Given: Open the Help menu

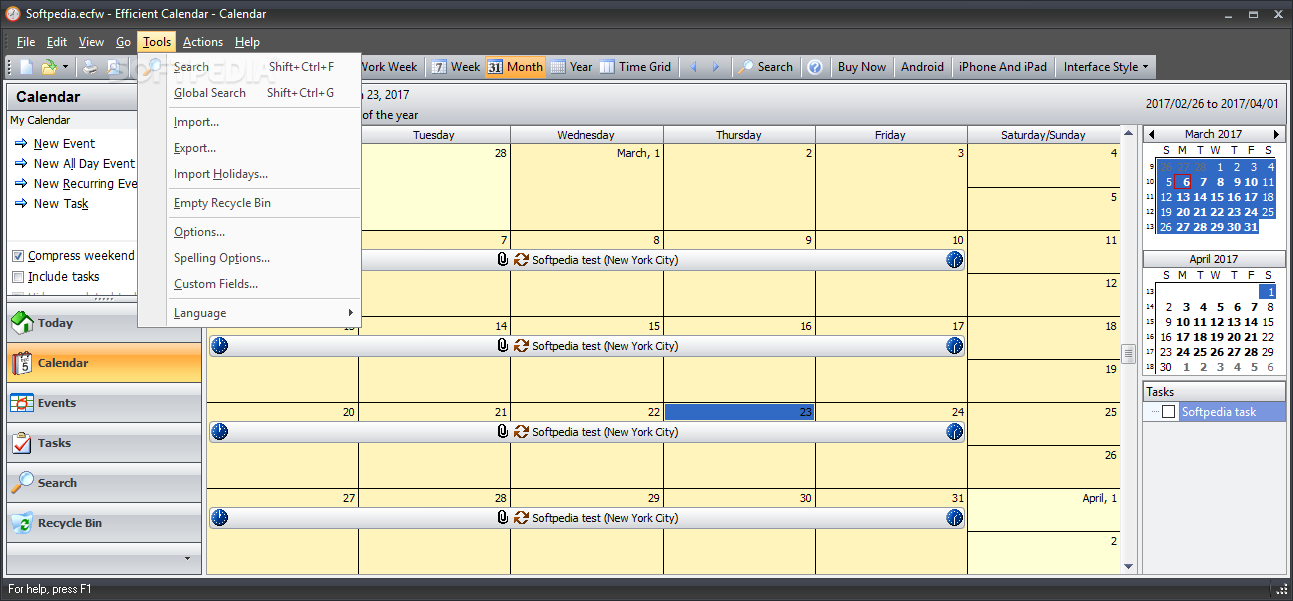Looking at the screenshot, I should pyautogui.click(x=247, y=42).
